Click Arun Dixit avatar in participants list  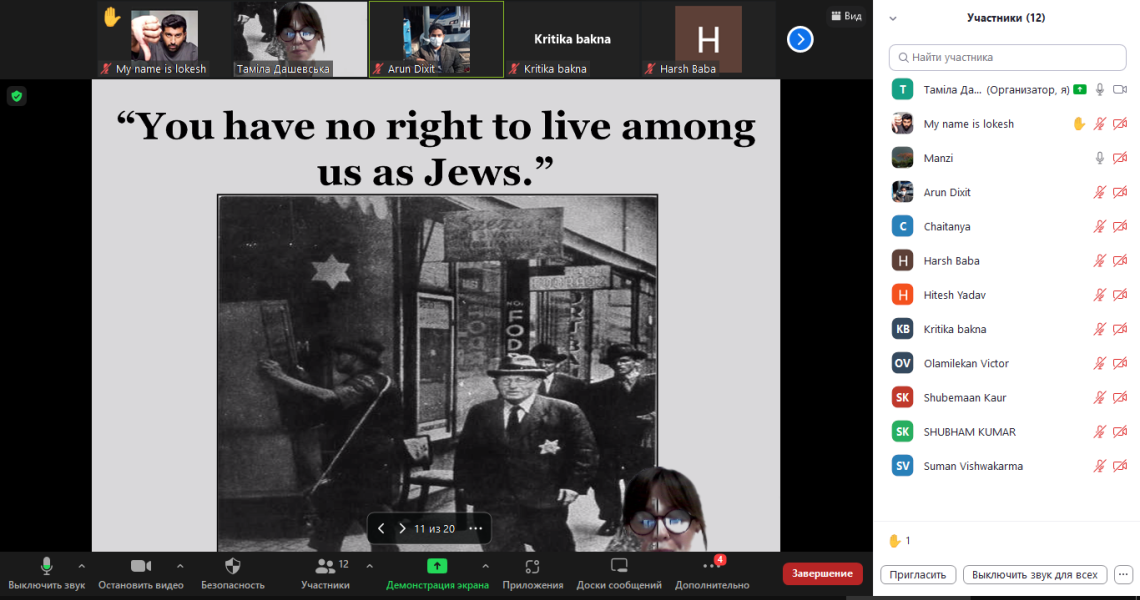pos(902,192)
